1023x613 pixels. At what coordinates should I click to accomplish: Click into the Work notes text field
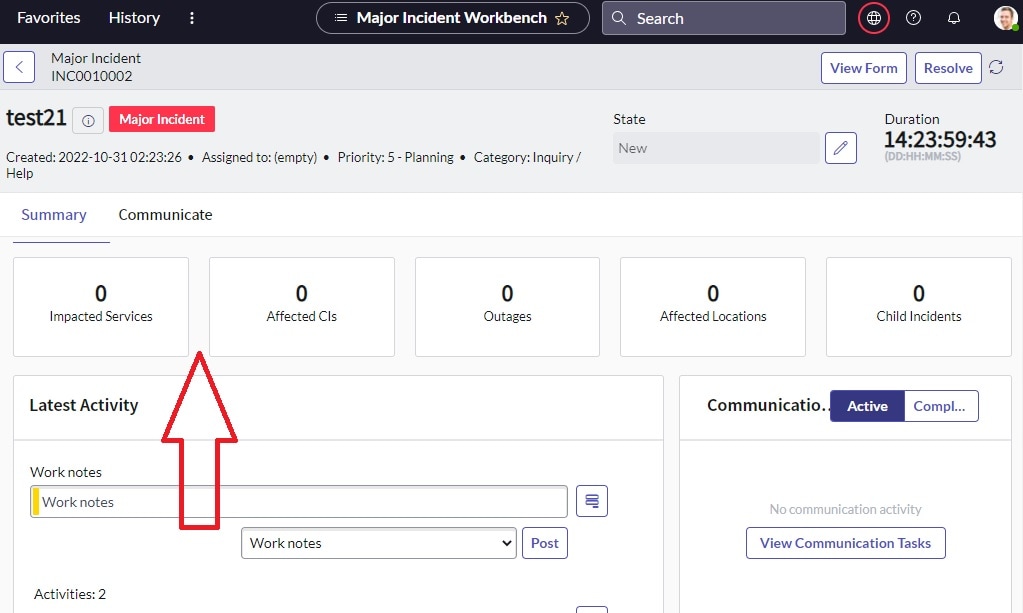[x=299, y=501]
